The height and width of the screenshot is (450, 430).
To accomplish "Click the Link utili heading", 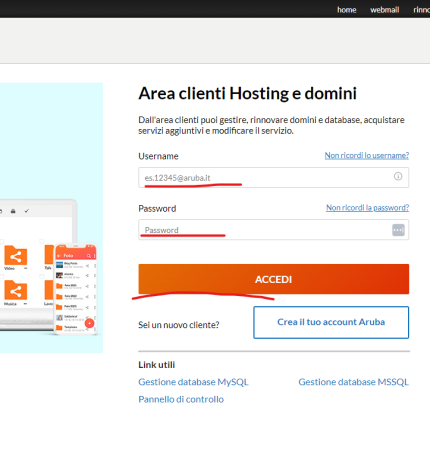I will 157,365.
